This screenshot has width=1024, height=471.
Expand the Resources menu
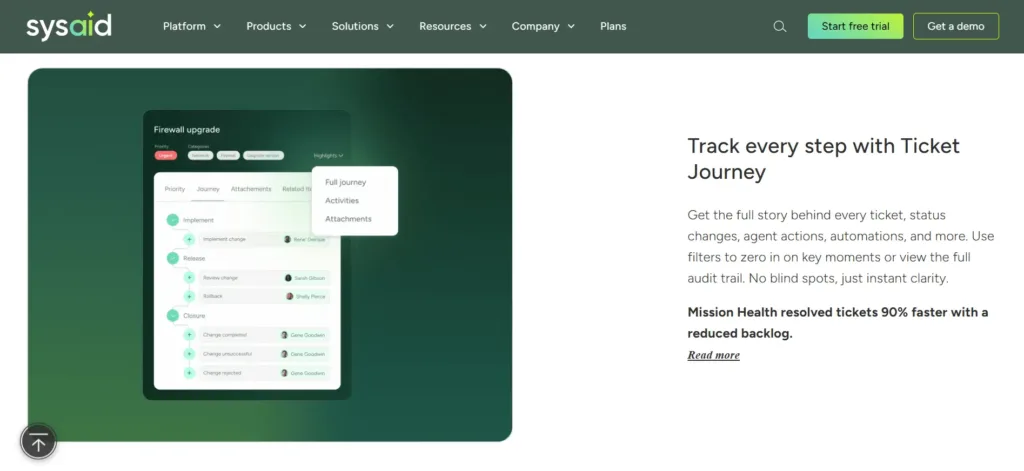click(453, 26)
